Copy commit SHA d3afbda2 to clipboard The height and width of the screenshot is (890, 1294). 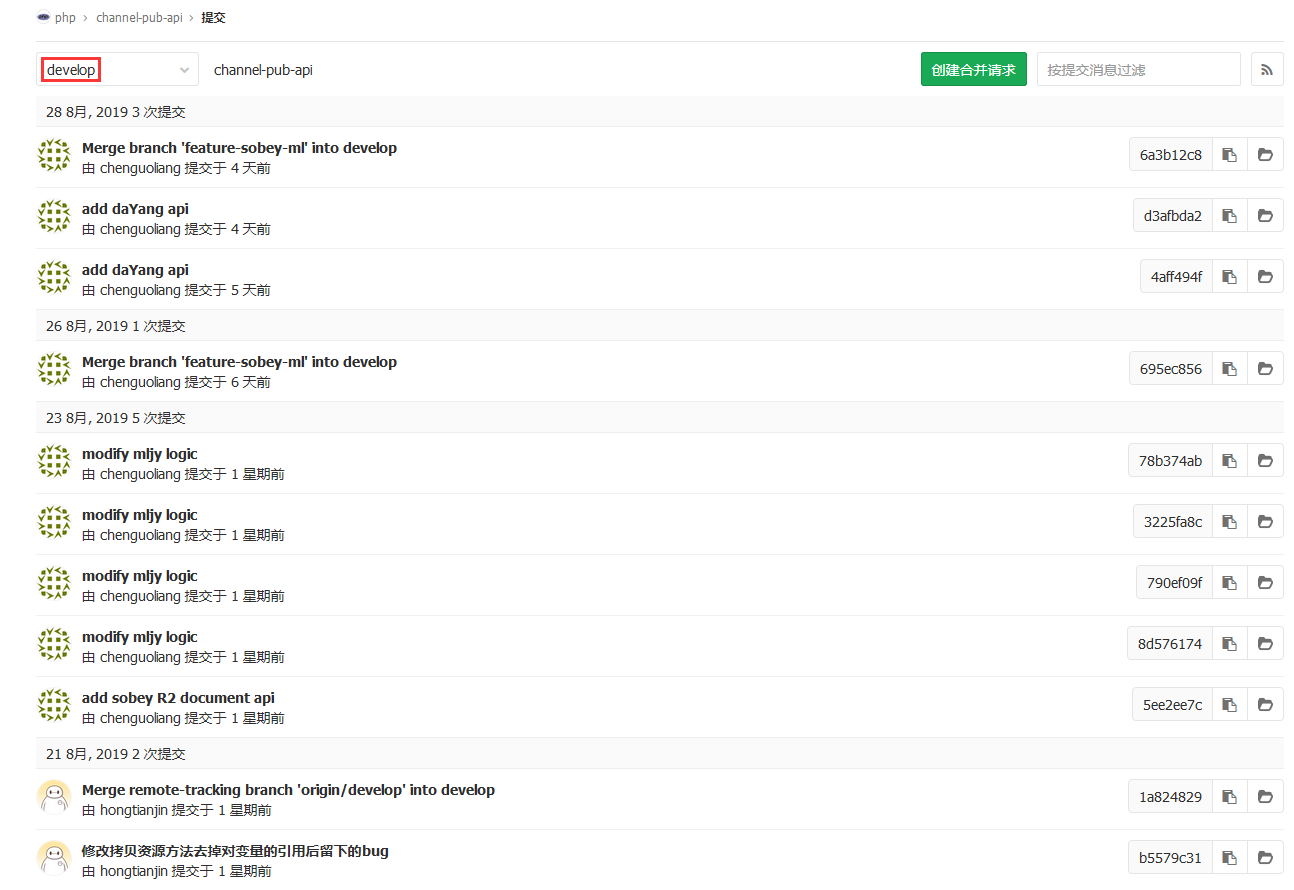pyautogui.click(x=1230, y=216)
